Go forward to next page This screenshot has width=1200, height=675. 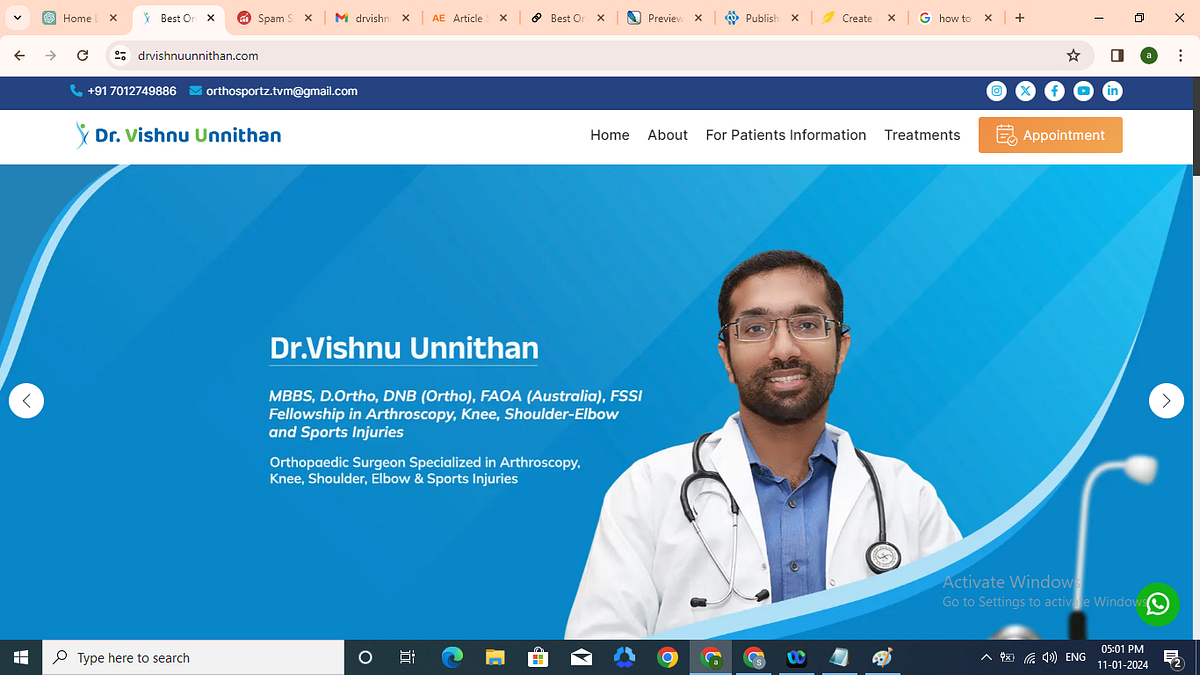(x=51, y=56)
